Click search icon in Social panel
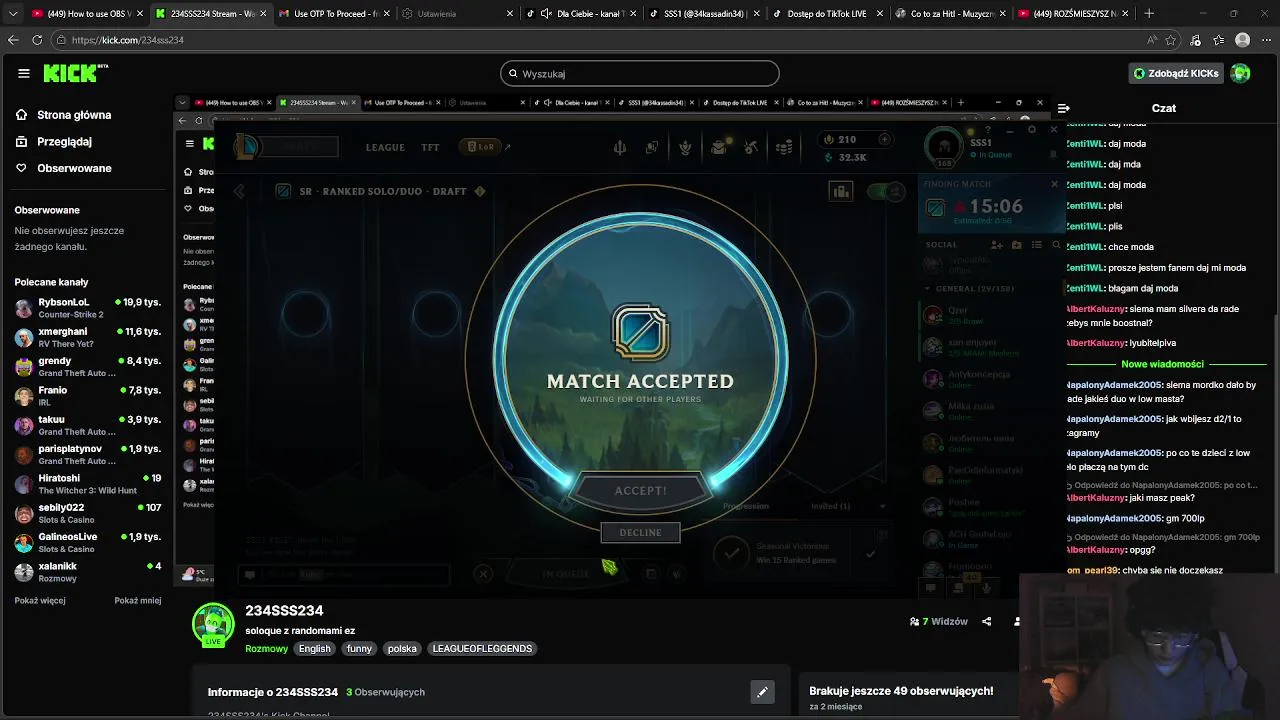 coord(1056,244)
